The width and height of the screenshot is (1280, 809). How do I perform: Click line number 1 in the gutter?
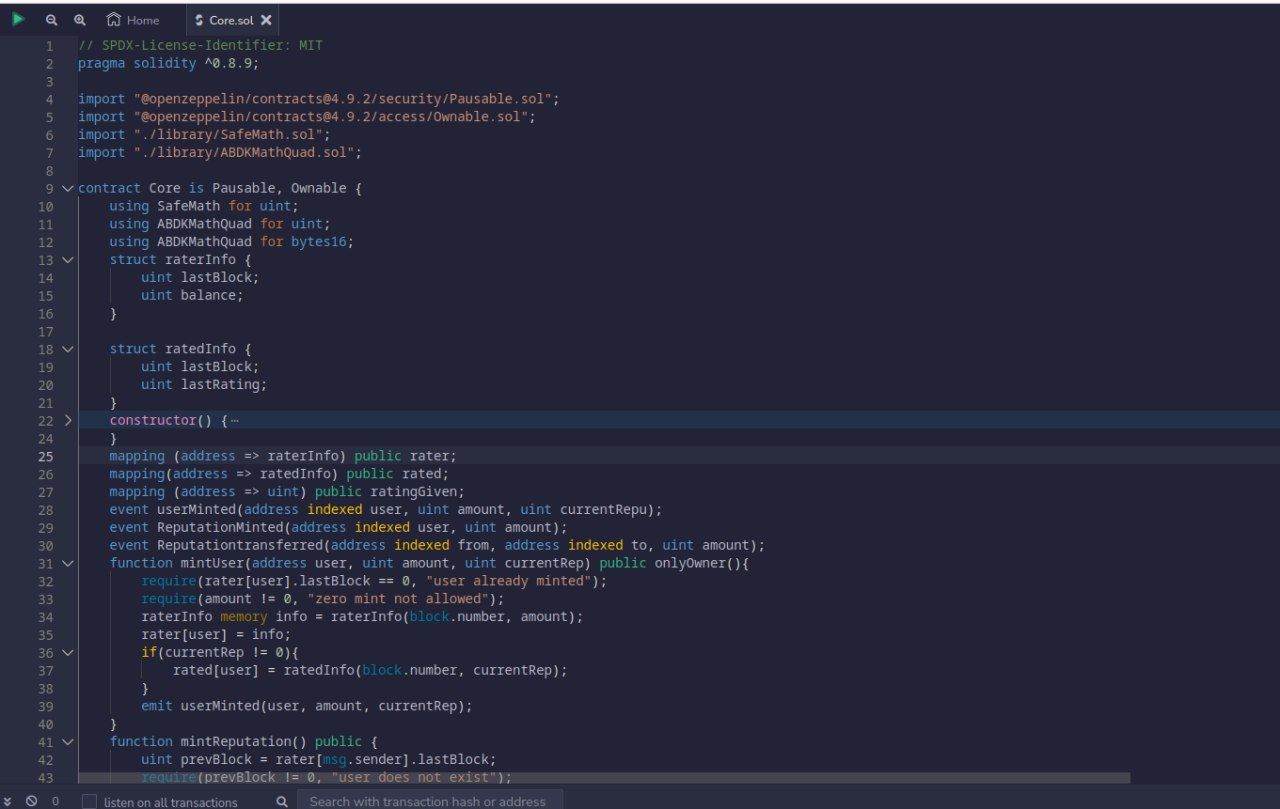coord(50,46)
